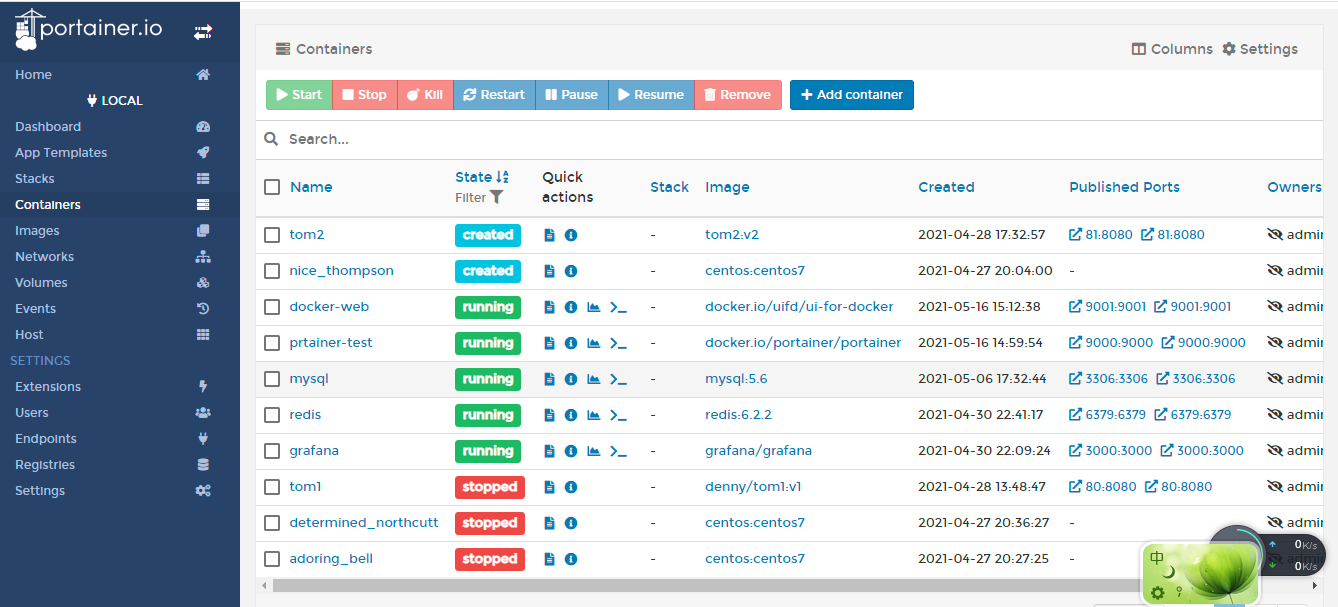Open the console icon for mysql
The width and height of the screenshot is (1338, 607).
[x=618, y=379]
